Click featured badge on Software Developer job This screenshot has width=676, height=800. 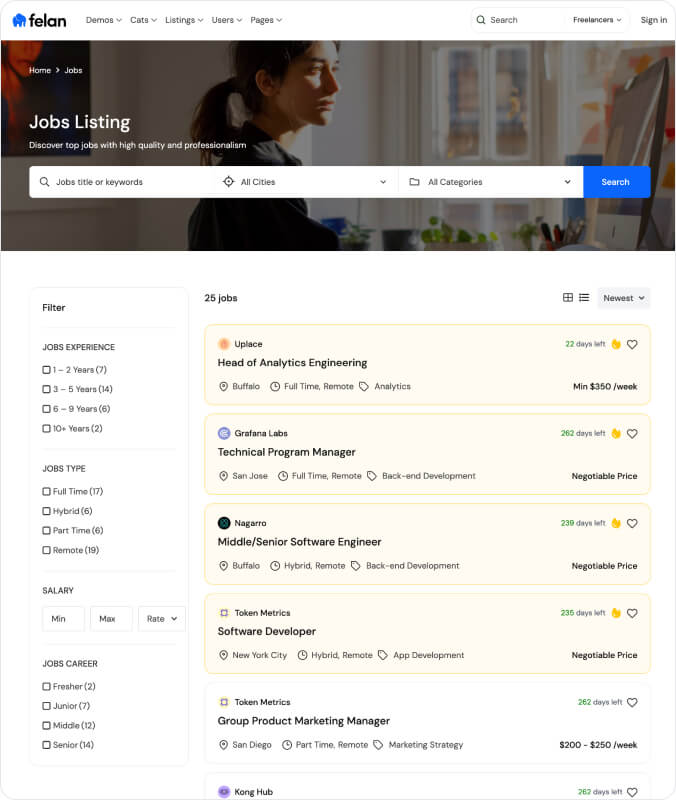616,613
